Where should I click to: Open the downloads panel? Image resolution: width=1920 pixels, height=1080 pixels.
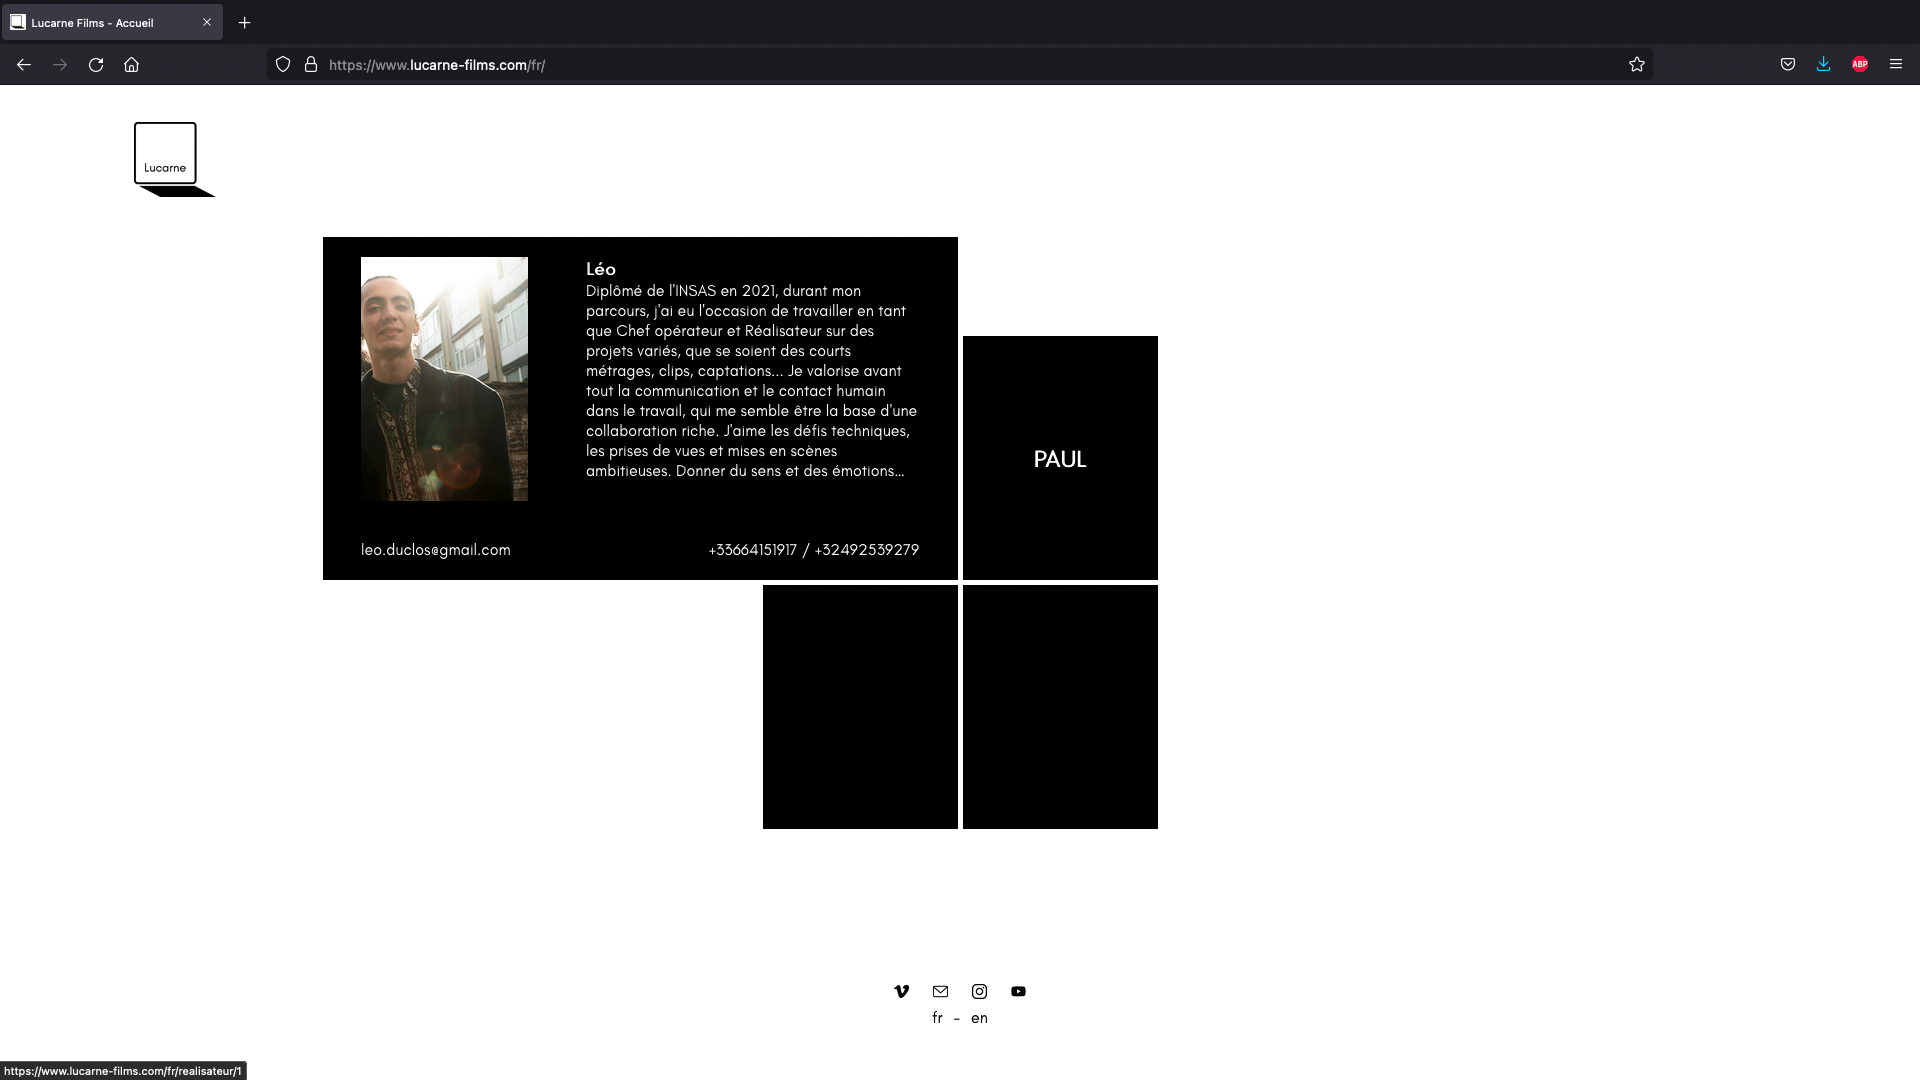pyautogui.click(x=1824, y=64)
